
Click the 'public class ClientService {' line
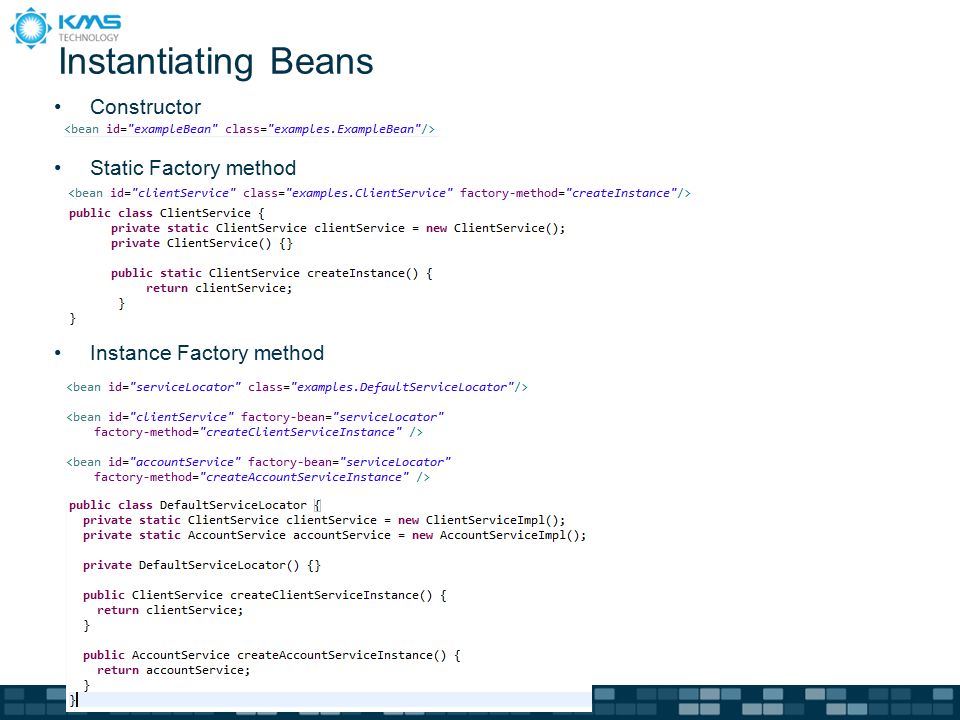167,213
